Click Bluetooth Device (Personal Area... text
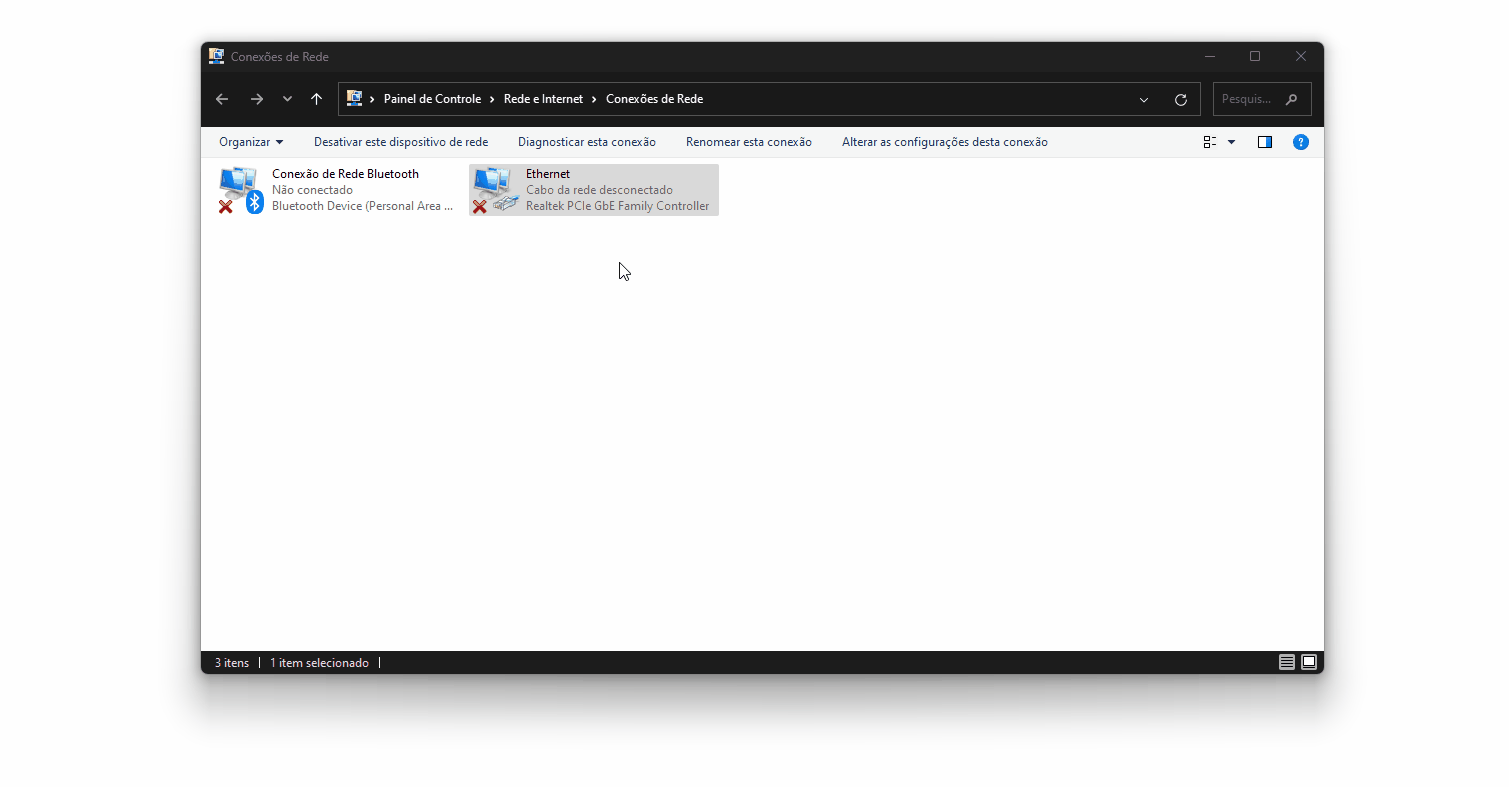 362,206
